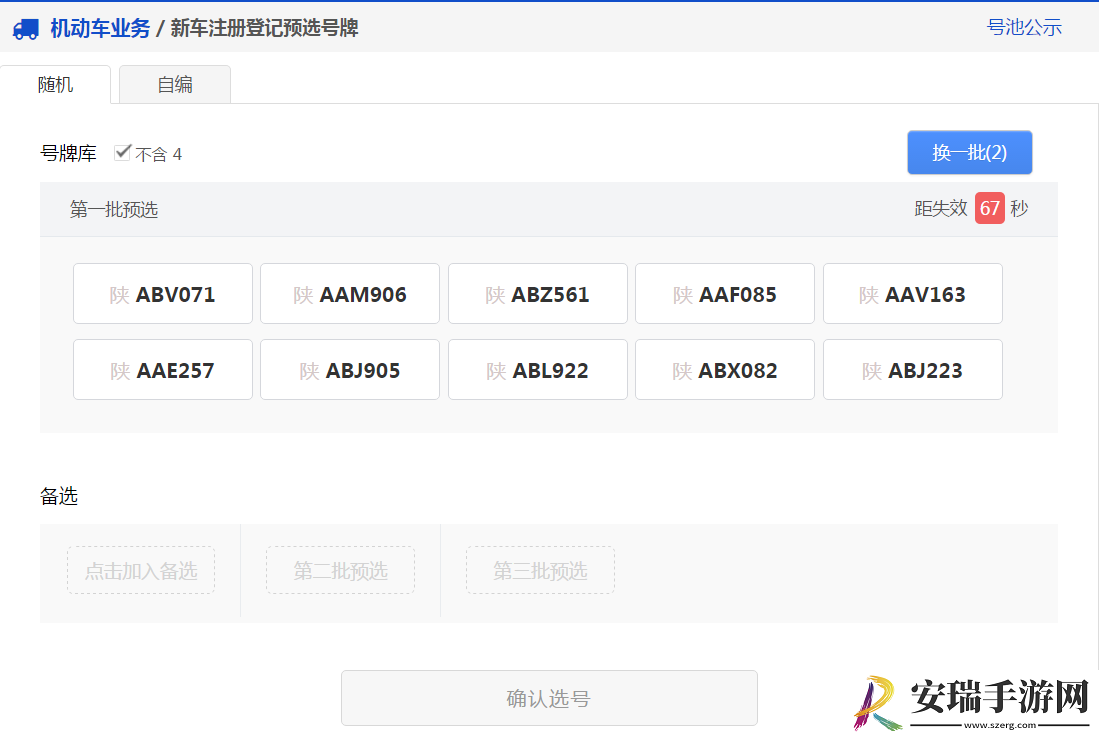
Task: Switch to the 随机 tab
Action: 55,85
